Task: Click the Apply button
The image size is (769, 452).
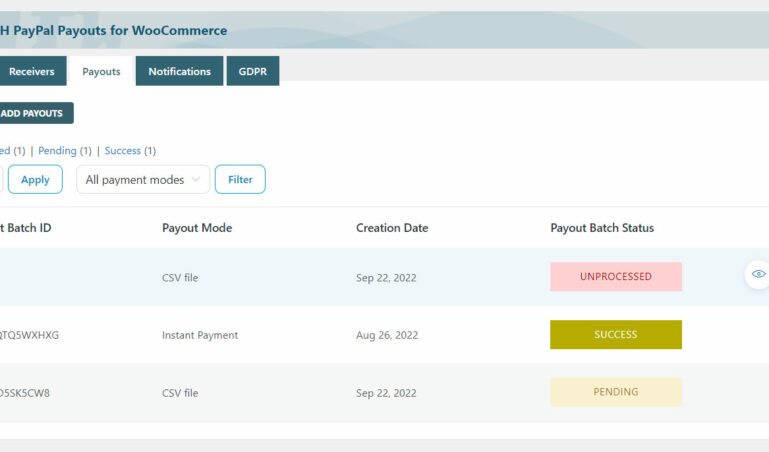Action: [35, 180]
